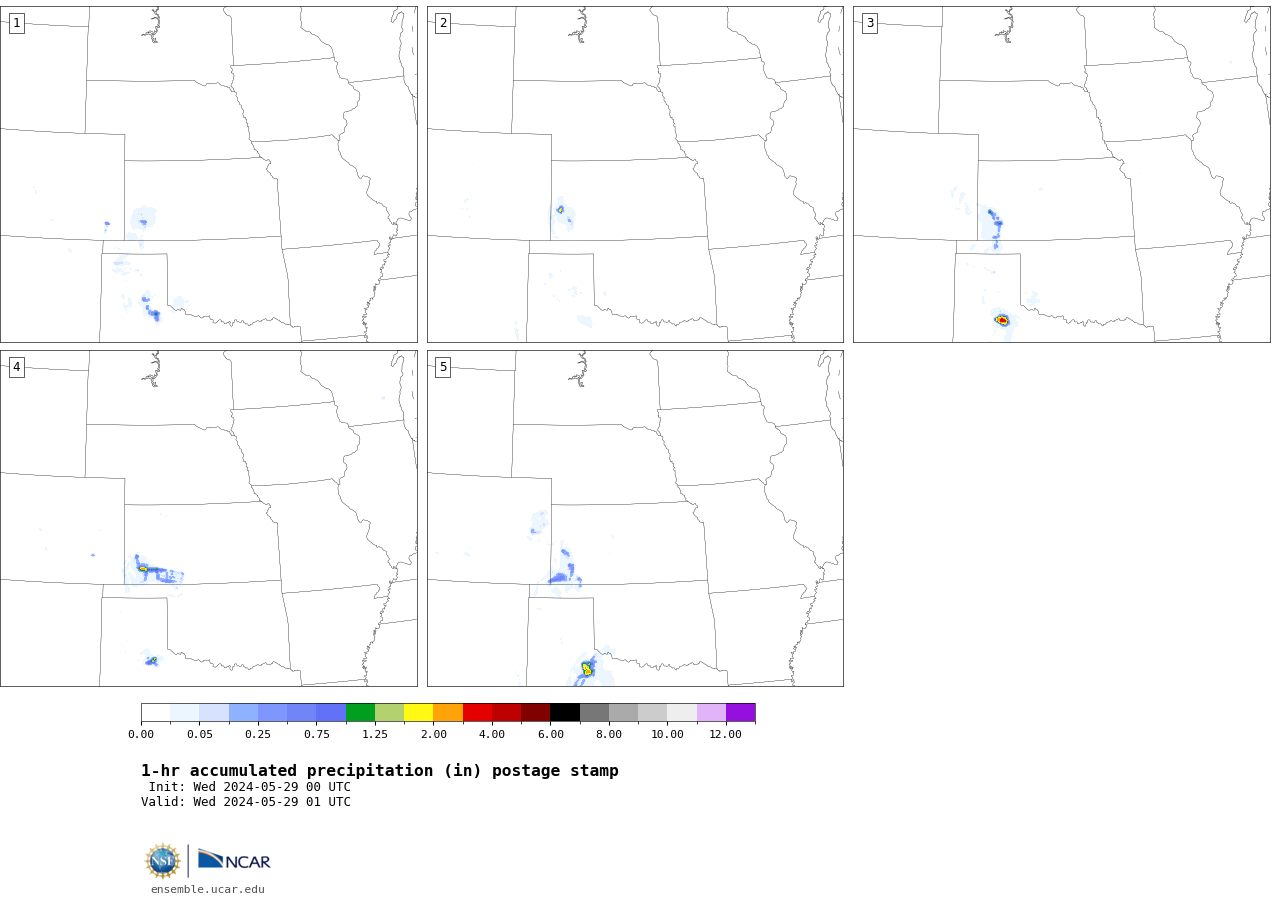Click the 0.00 color bar tick label
Viewport: 1280px width, 901px height.
pos(141,734)
